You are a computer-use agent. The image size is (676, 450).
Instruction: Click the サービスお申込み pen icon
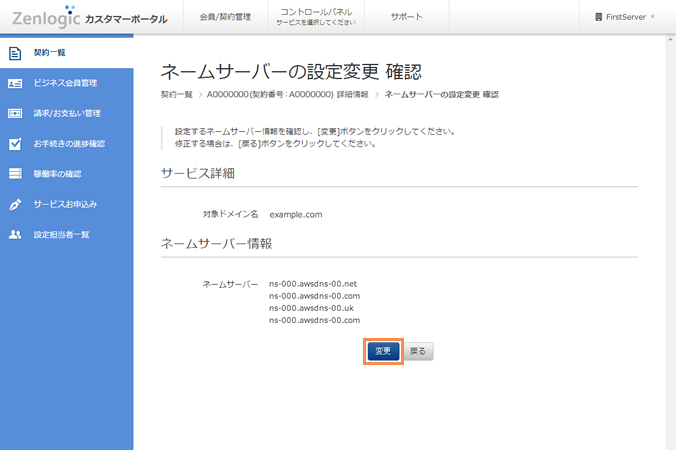point(15,204)
